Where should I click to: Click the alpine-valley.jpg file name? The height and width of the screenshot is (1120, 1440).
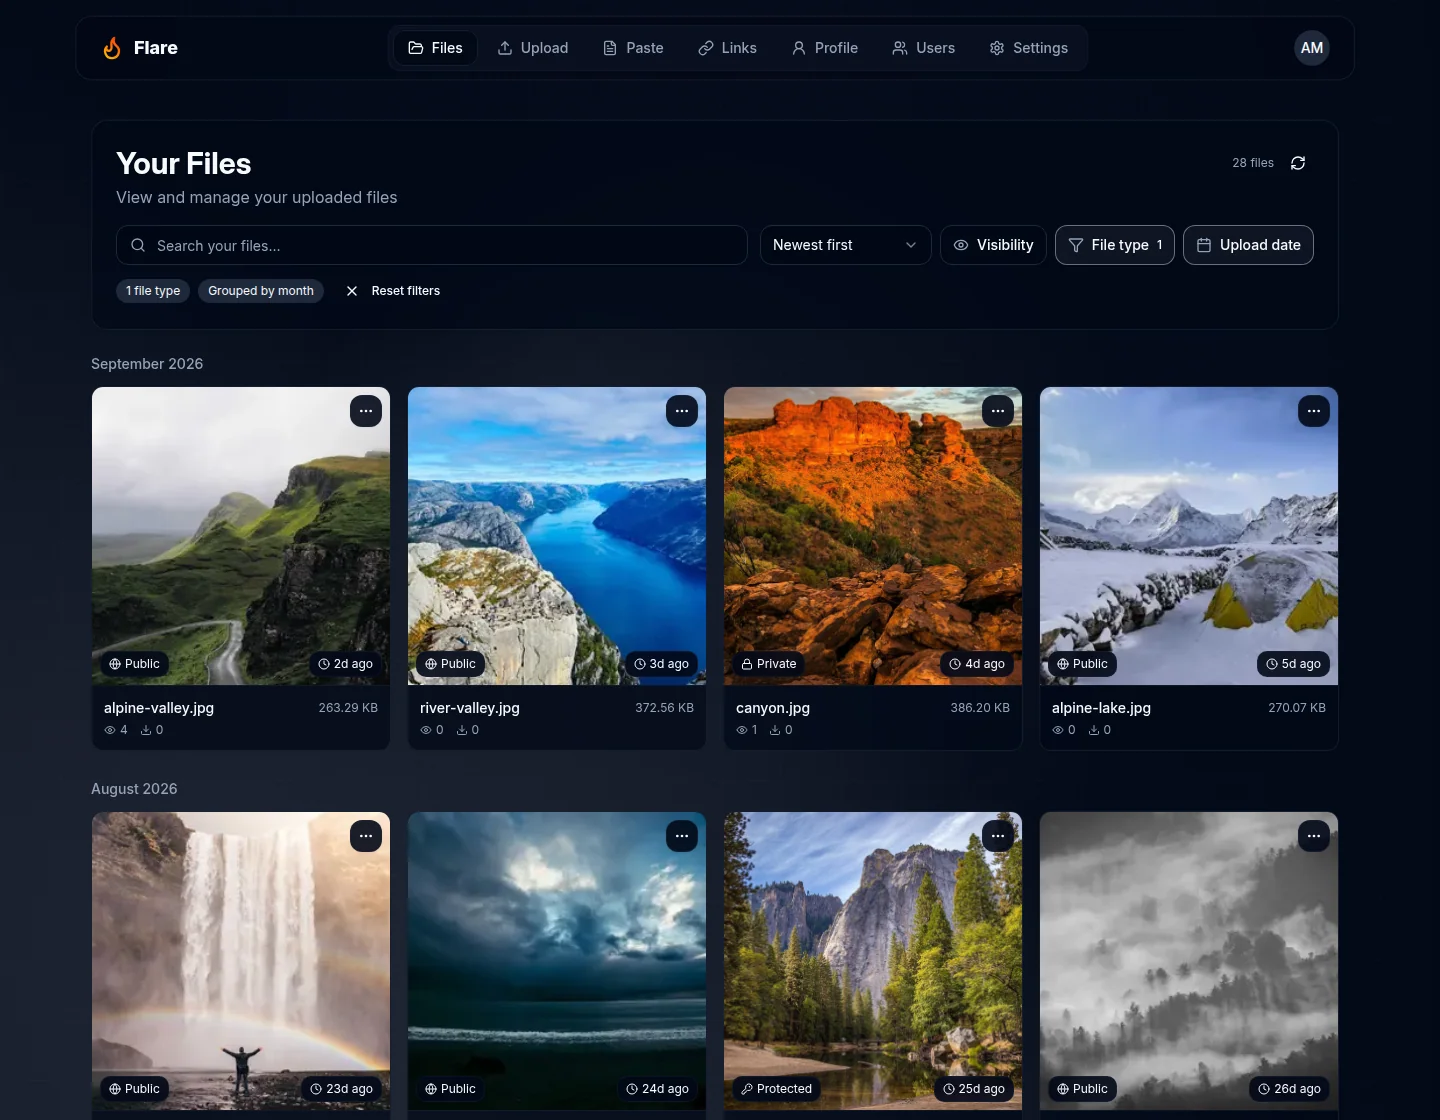pos(159,708)
